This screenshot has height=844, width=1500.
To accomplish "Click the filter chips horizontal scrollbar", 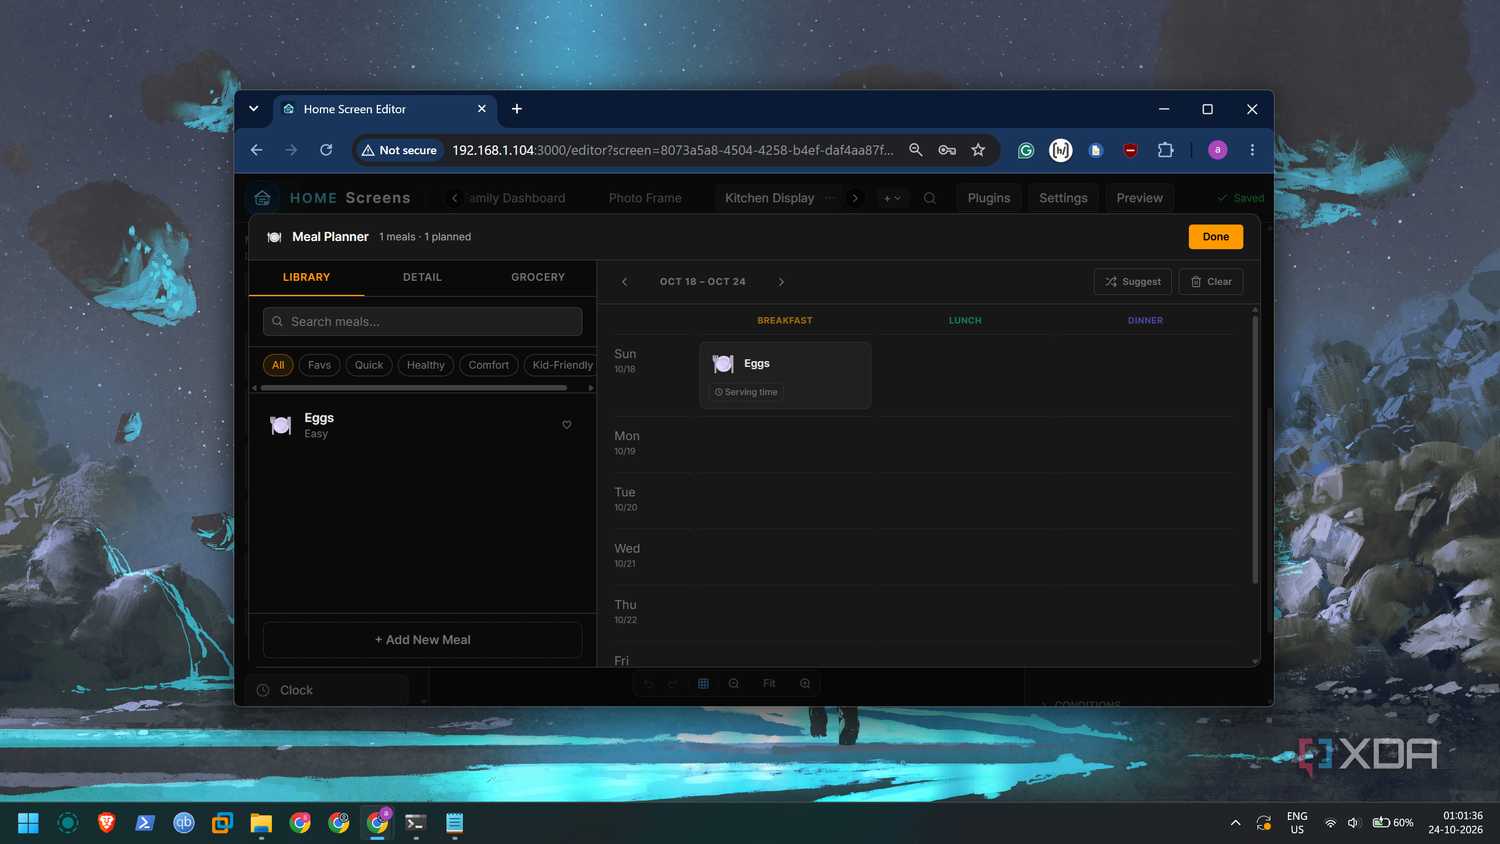I will pyautogui.click(x=413, y=388).
